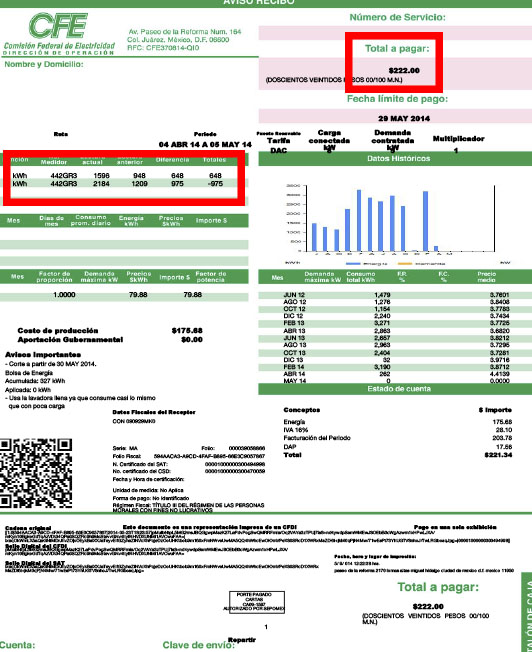Image resolution: width=532 pixels, height=652 pixels.
Task: Select current reading '1596' in meter table
Action: [101, 176]
